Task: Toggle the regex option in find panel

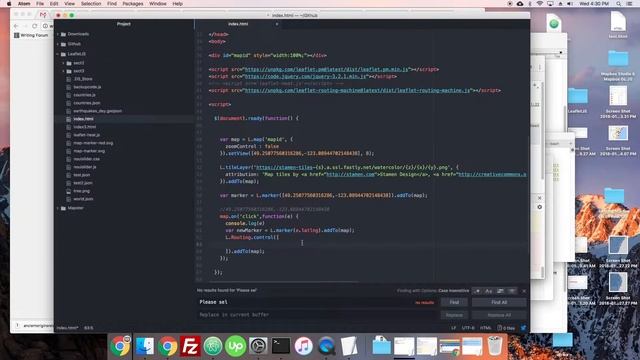Action: (477, 291)
